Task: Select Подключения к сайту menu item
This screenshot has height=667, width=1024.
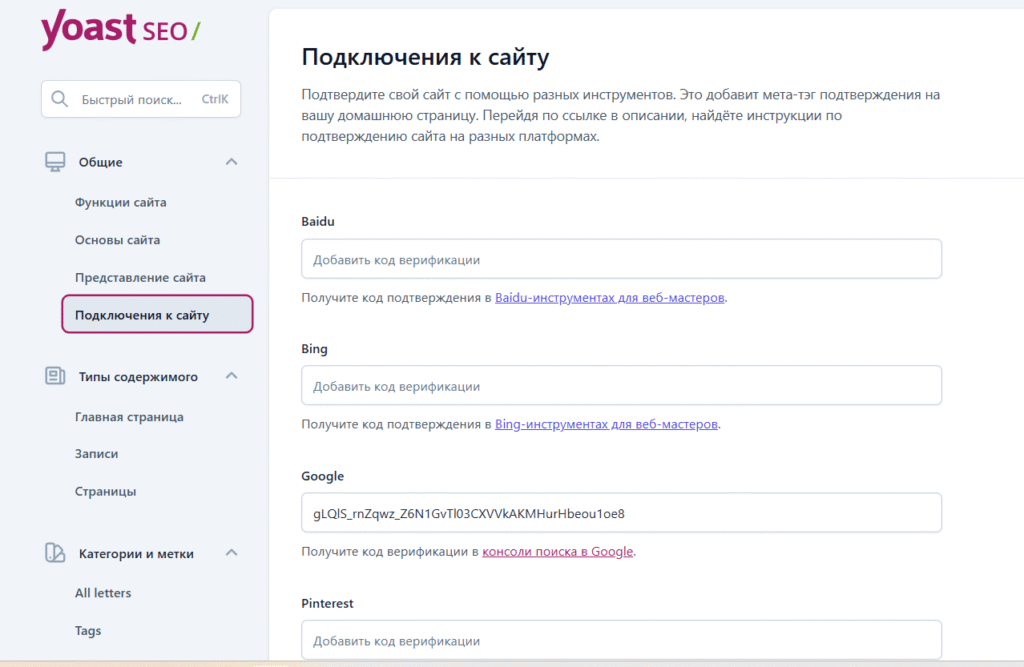Action: (x=142, y=315)
